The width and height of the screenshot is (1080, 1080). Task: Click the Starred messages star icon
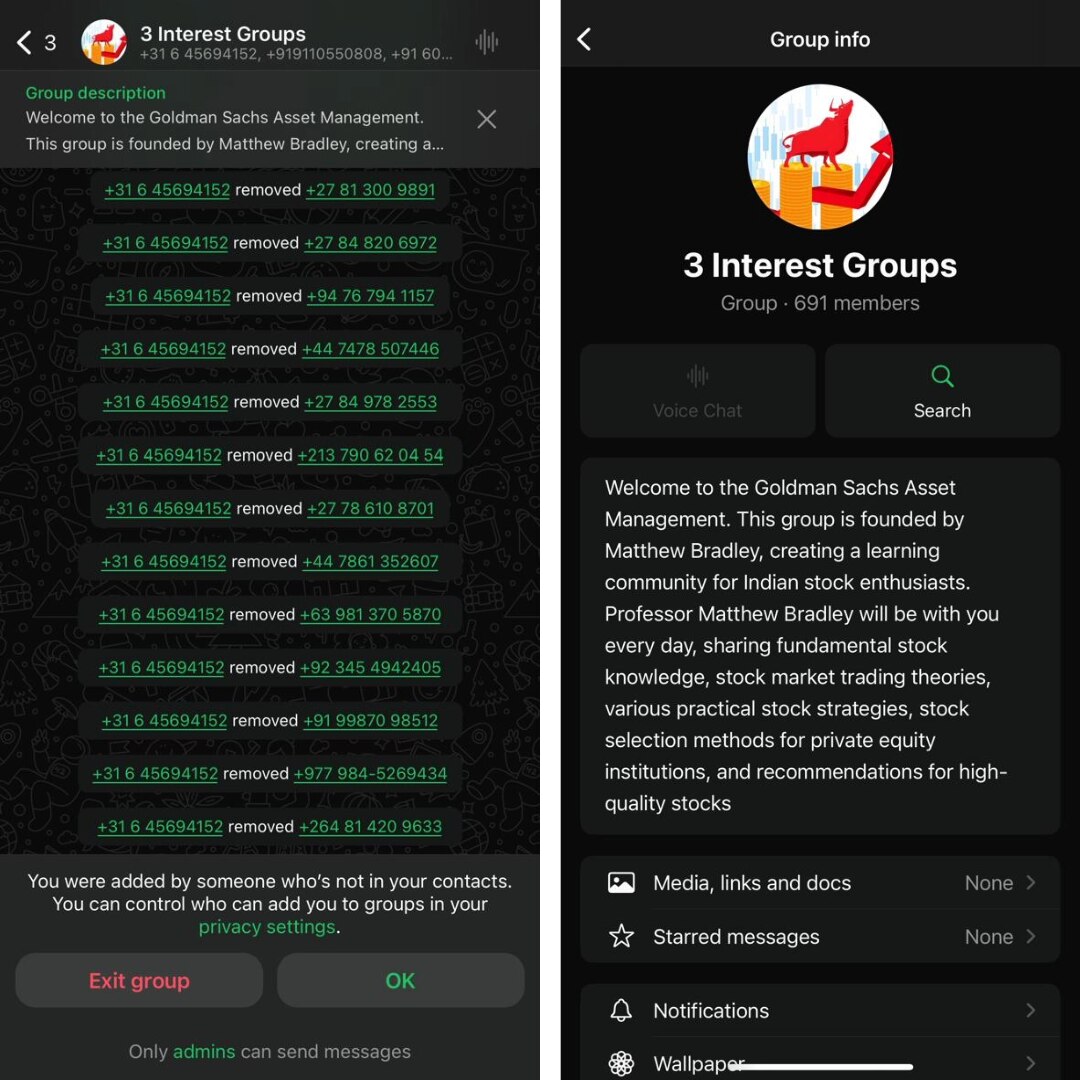click(x=621, y=936)
